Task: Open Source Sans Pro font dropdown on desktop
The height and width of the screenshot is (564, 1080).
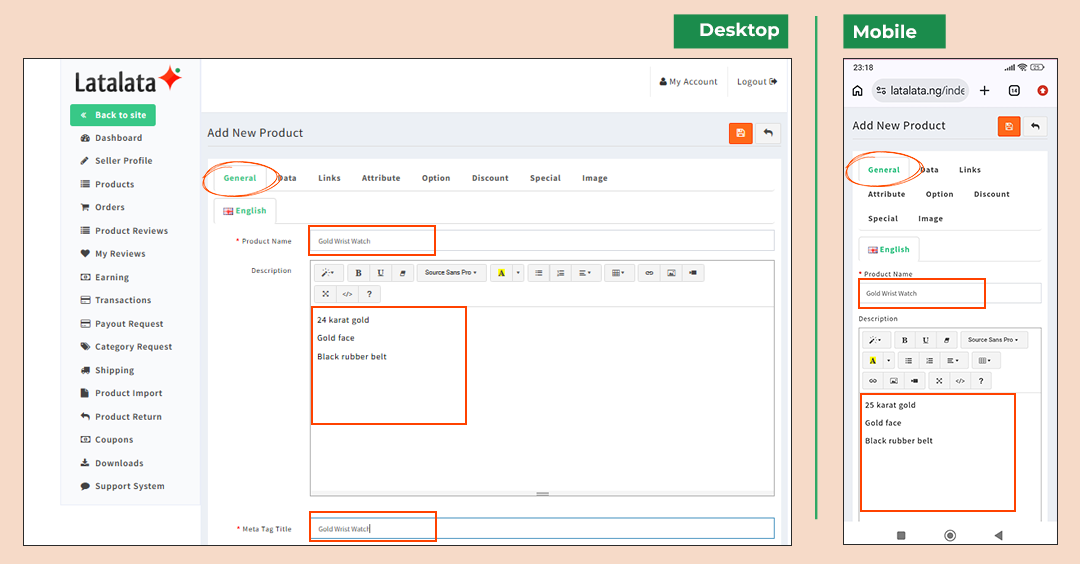Action: [x=451, y=273]
